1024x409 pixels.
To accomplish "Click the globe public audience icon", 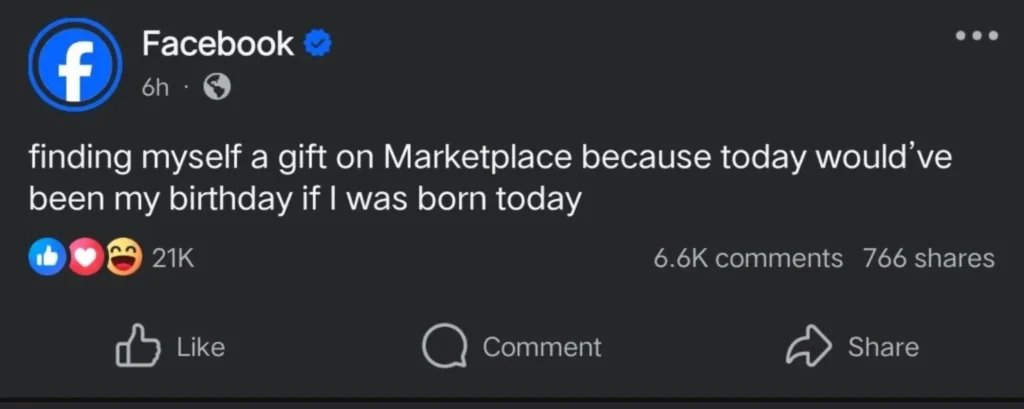I will 217,88.
